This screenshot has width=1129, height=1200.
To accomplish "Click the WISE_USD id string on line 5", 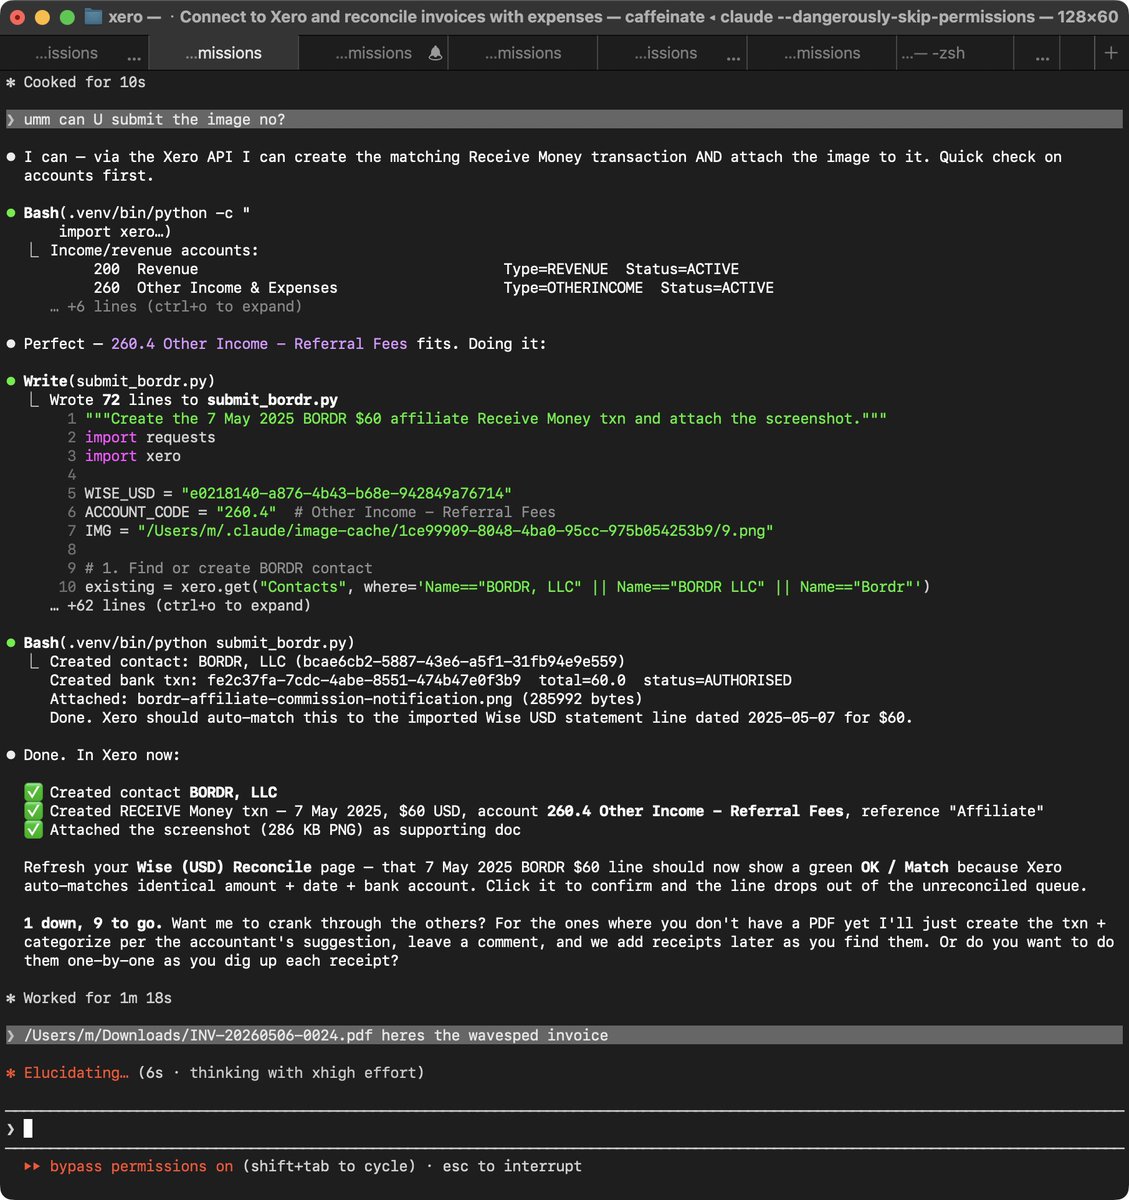I will [x=346, y=493].
